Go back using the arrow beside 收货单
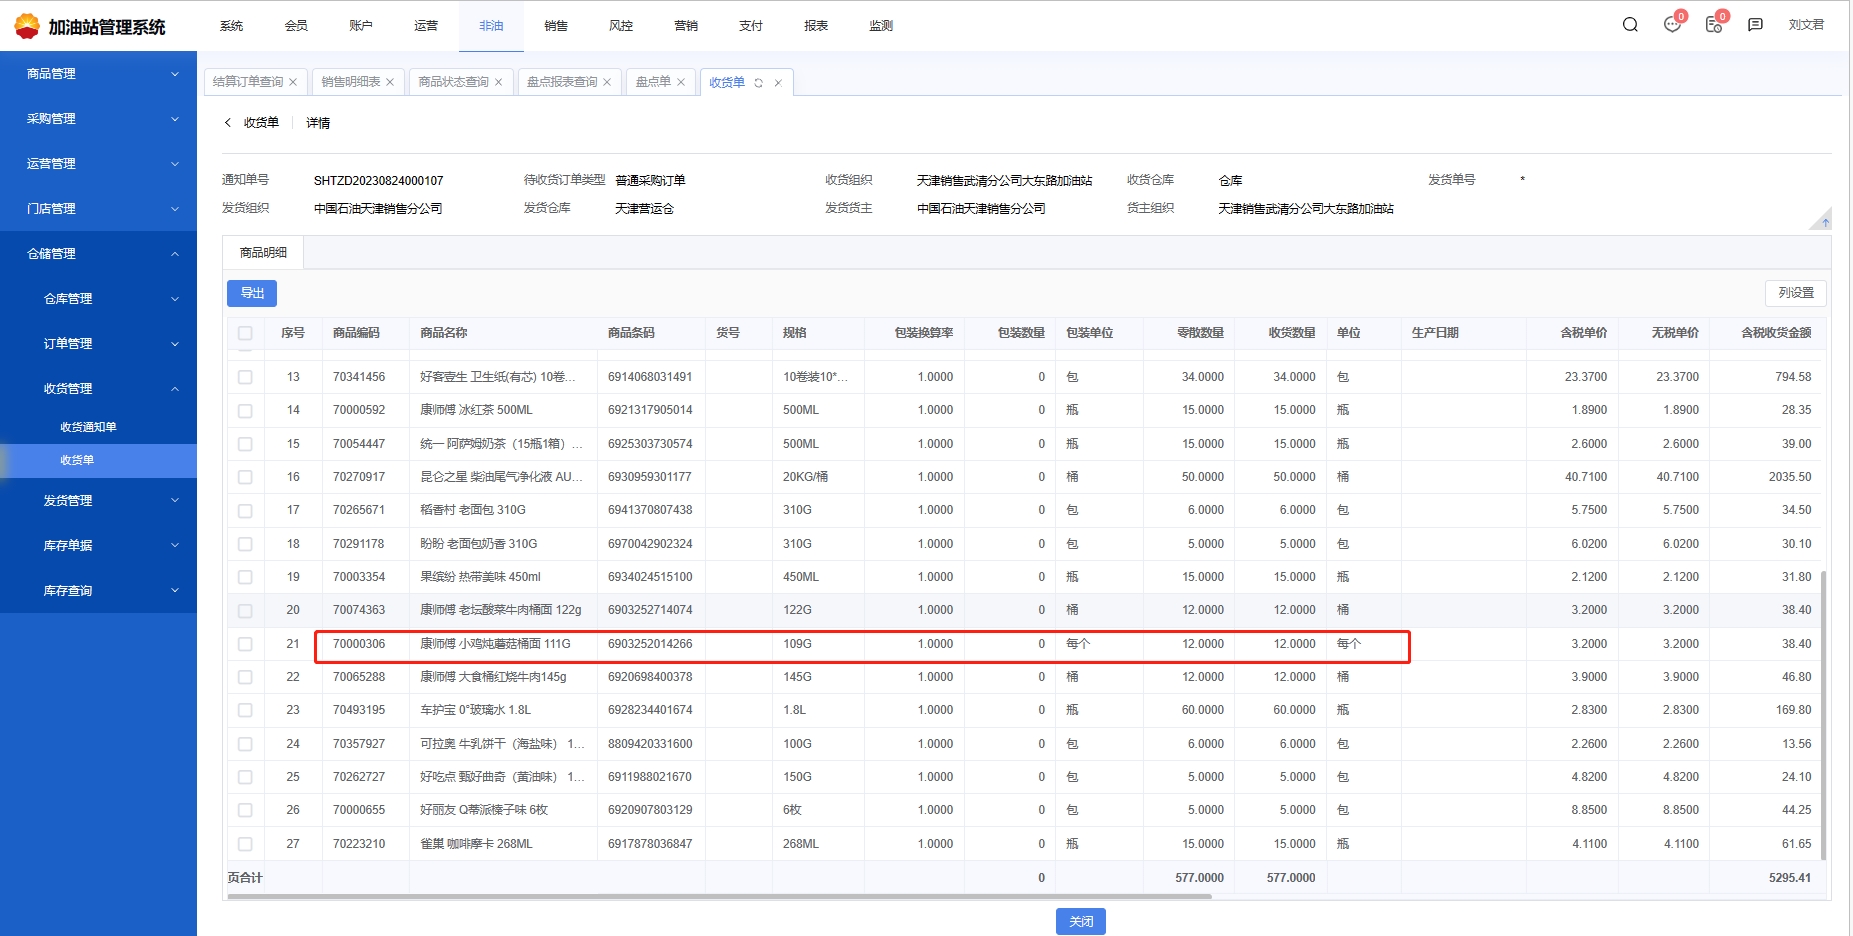 click(228, 122)
